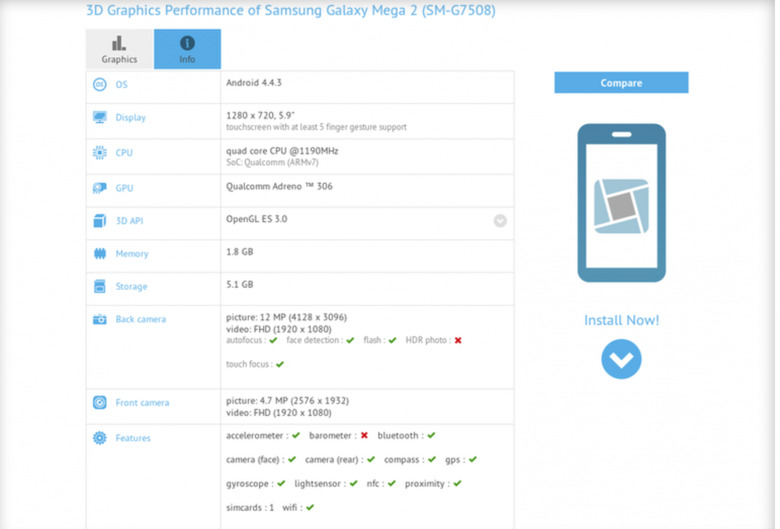780x529 pixels.
Task: Open the 3D Graphics Performance title link
Action: click(x=291, y=10)
